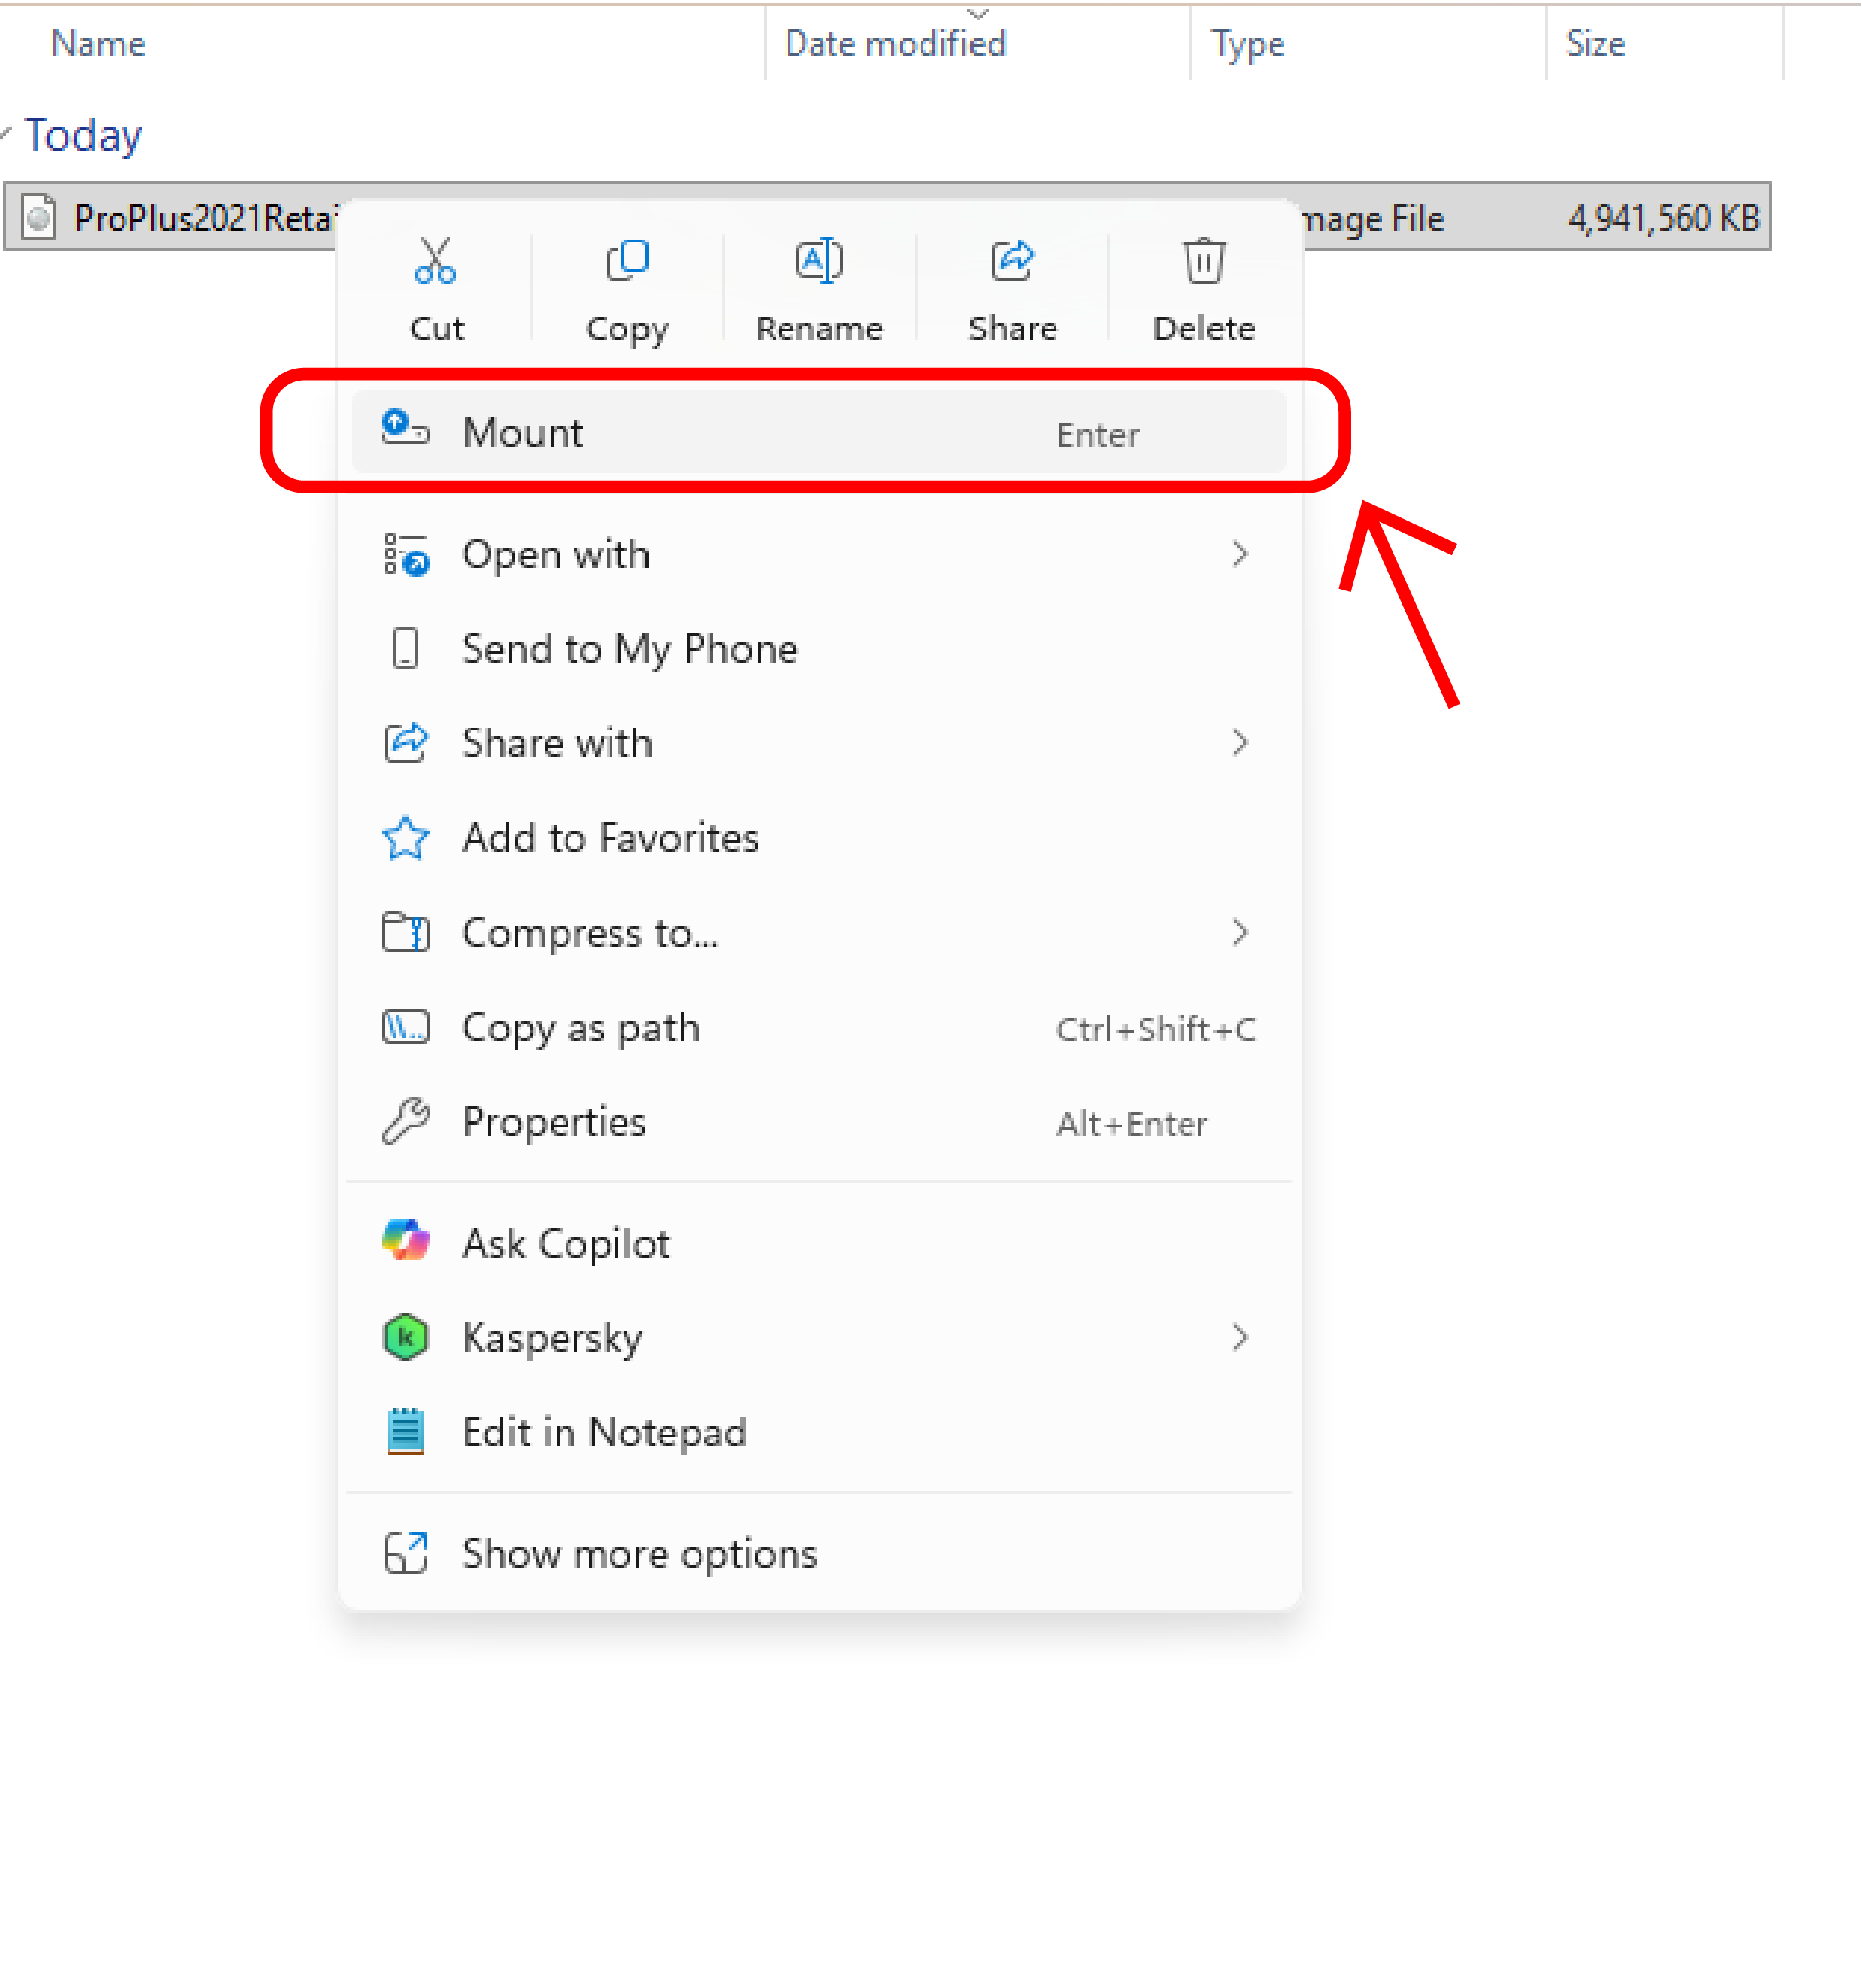Sort by the Date modified column header

click(895, 44)
